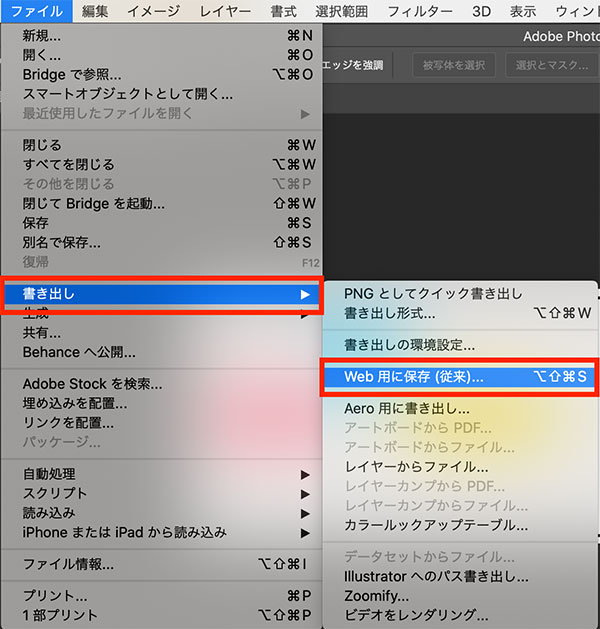Expand the 自動処理 submenu
The image size is (600, 629).
tap(162, 474)
